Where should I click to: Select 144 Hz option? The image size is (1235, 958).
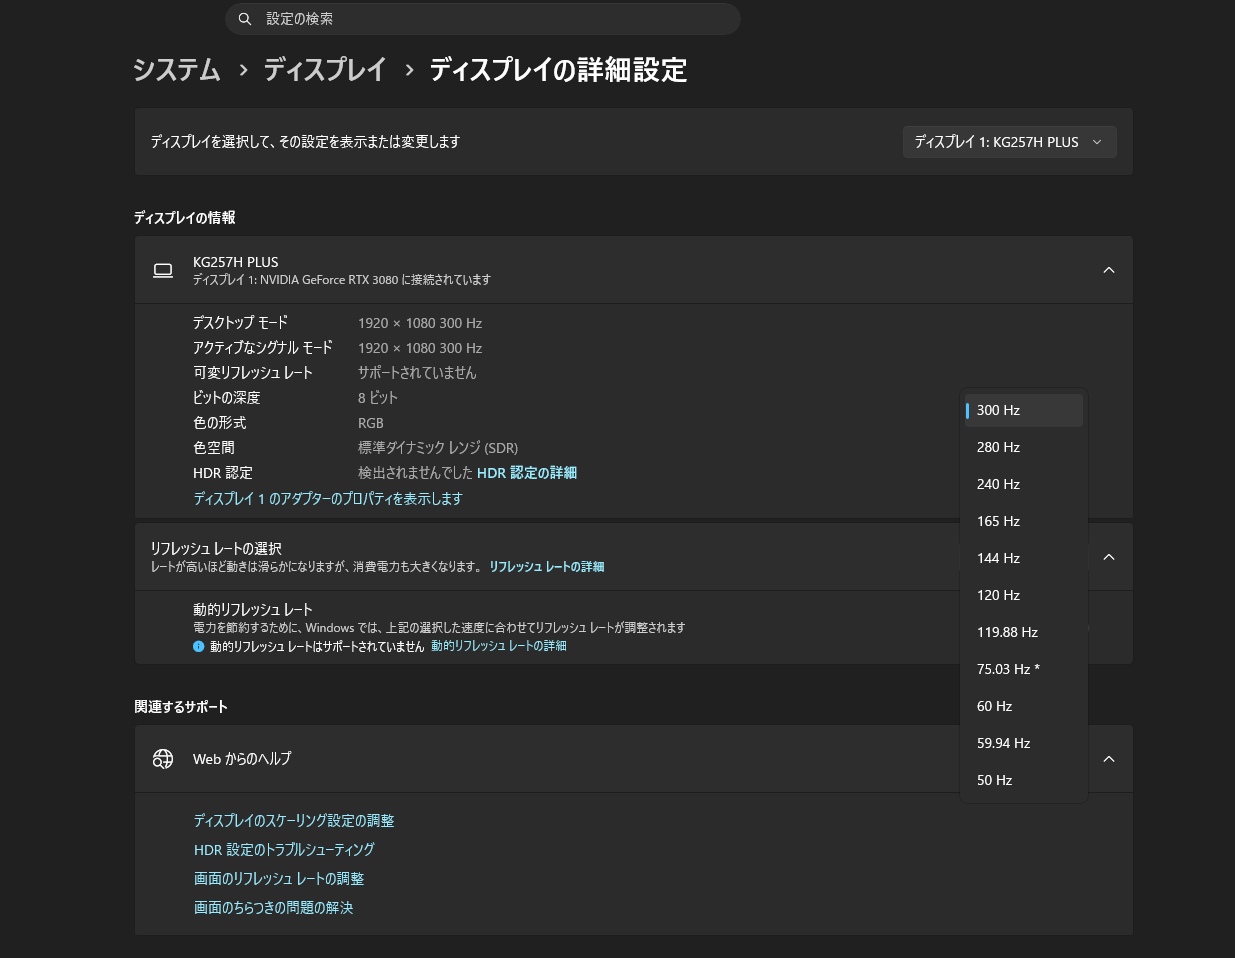click(x=1023, y=558)
